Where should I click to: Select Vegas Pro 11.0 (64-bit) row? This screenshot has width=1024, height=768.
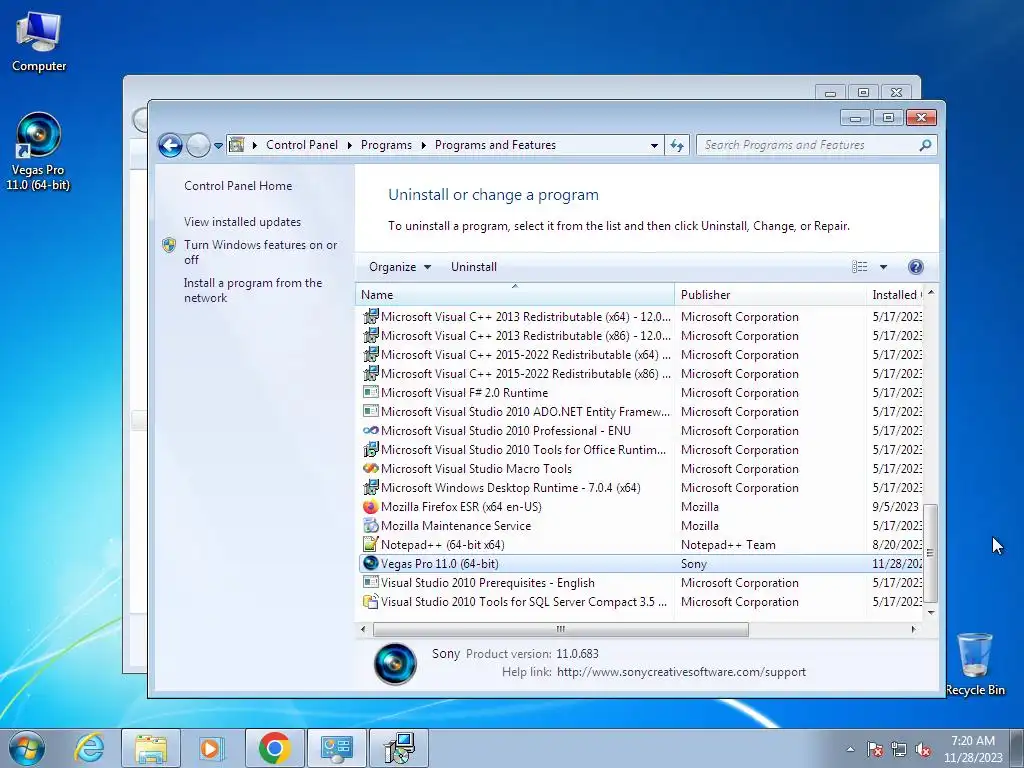point(640,563)
